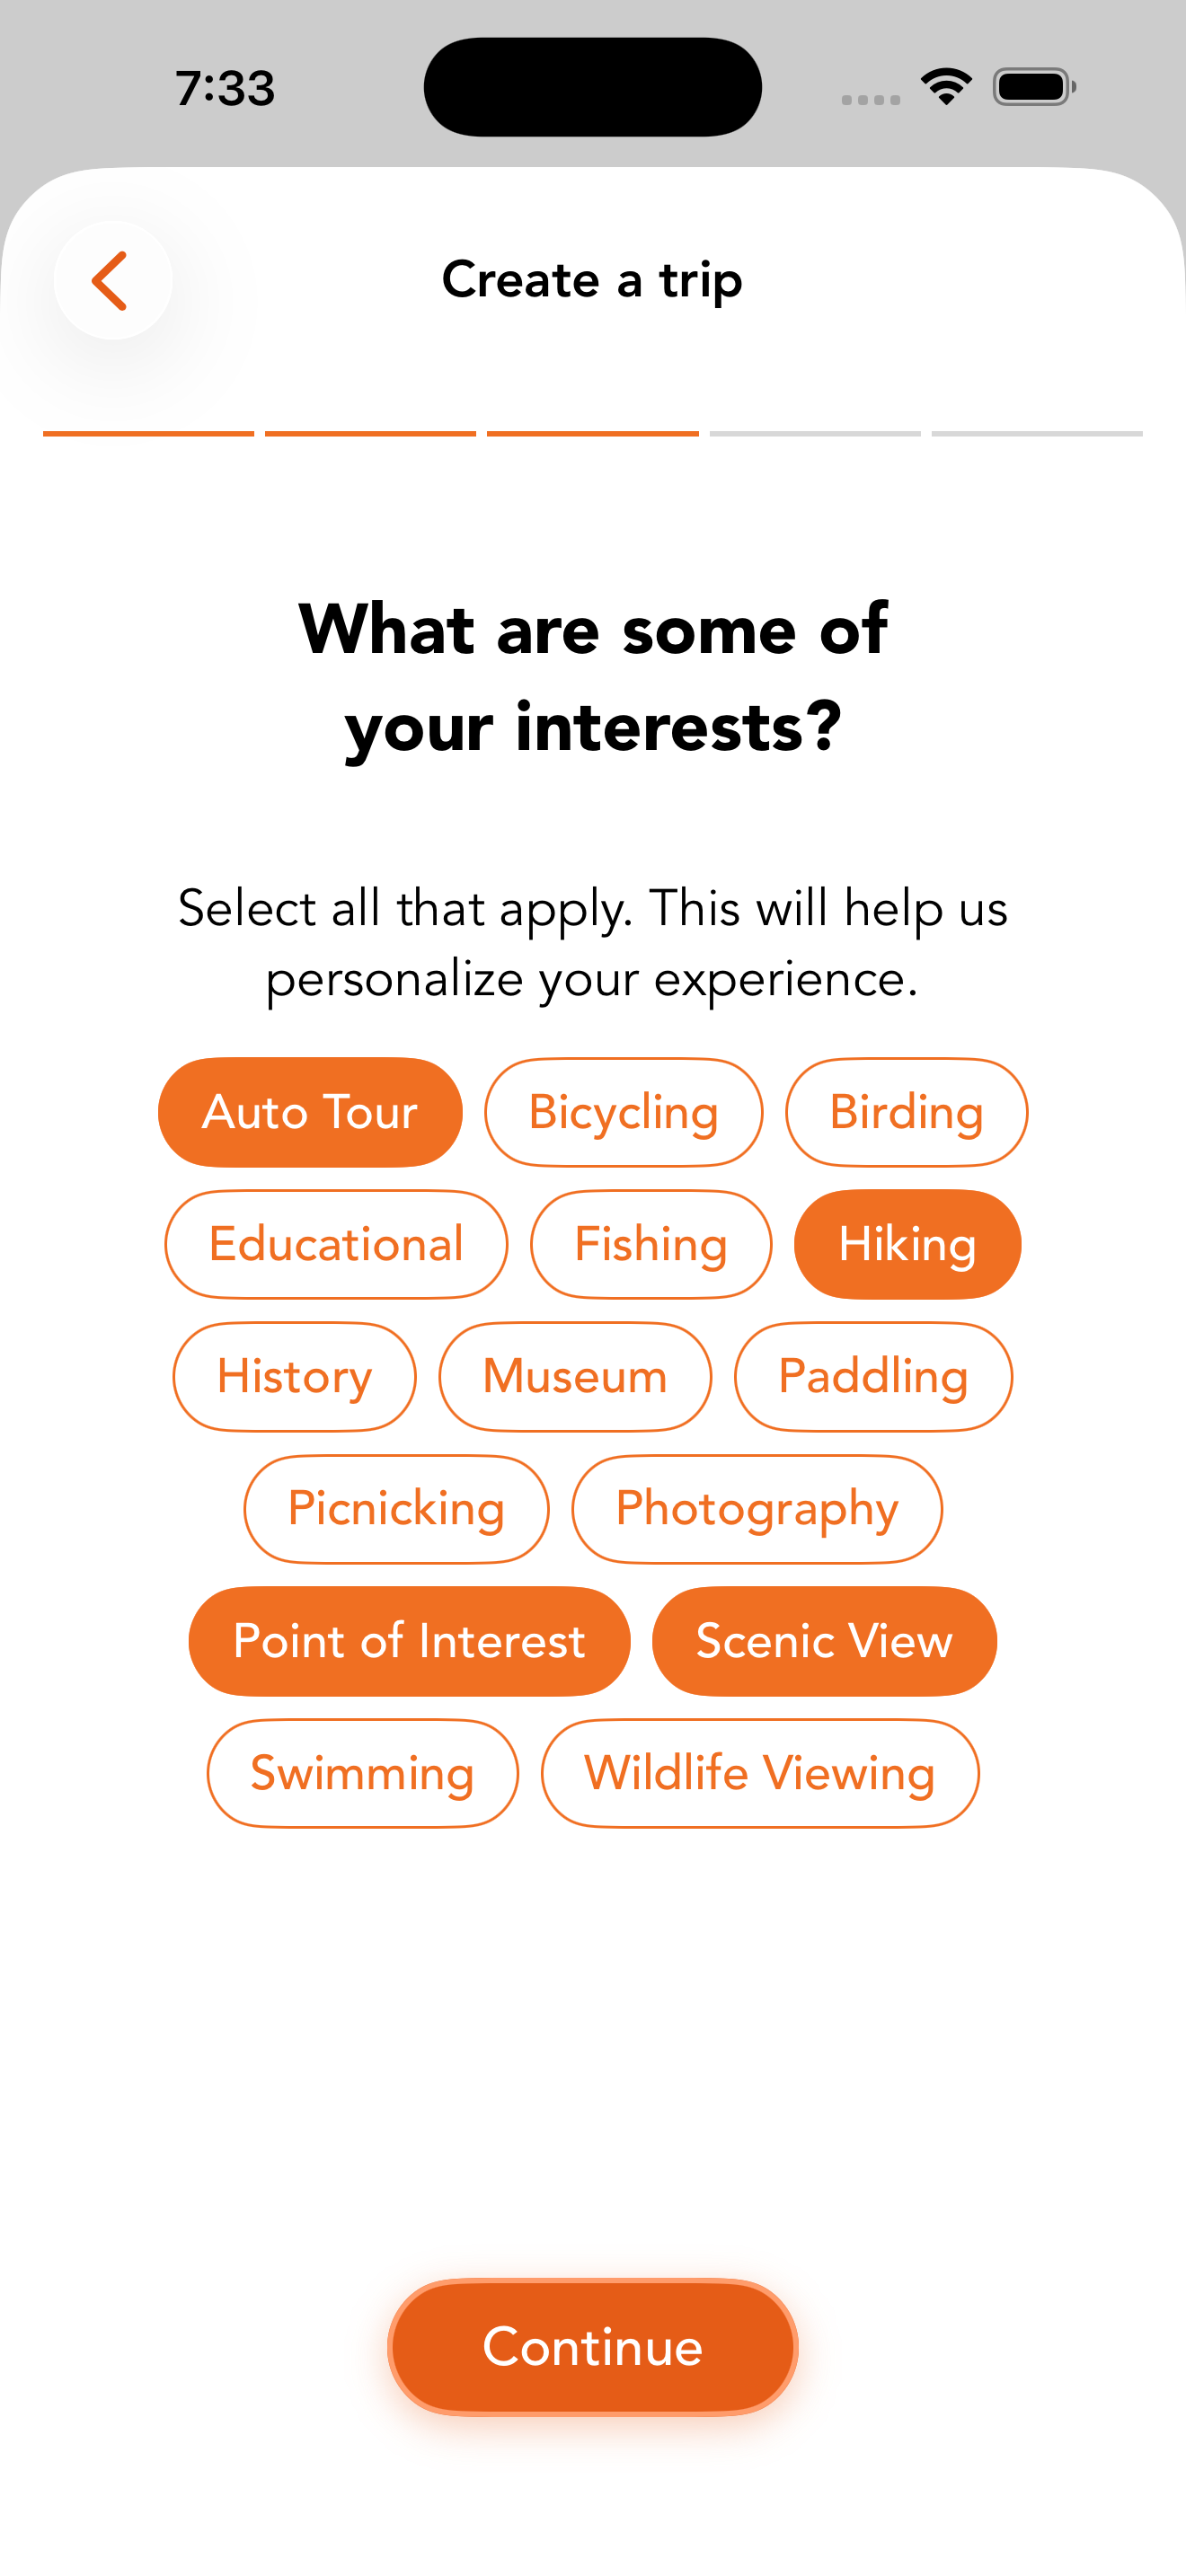Screen dimensions: 1186x2576
Task: Turn off Point of Interest chip
Action: [409, 1641]
